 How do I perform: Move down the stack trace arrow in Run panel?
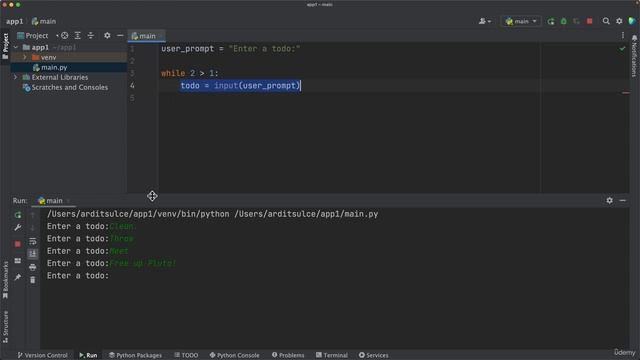[x=33, y=228]
